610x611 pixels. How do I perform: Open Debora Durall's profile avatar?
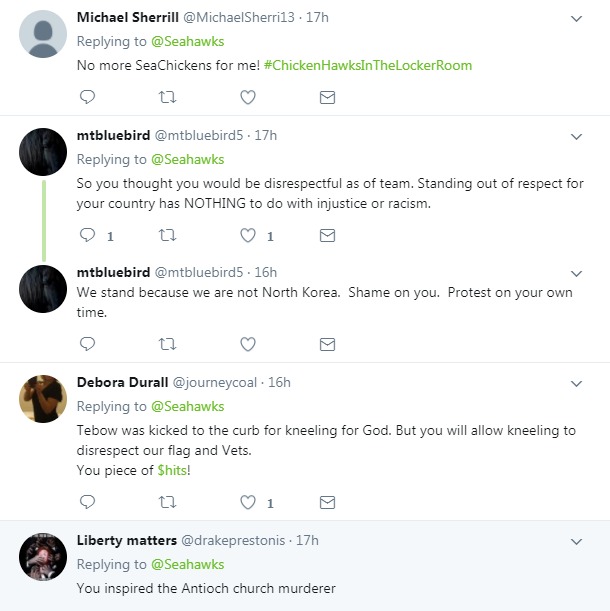point(43,399)
